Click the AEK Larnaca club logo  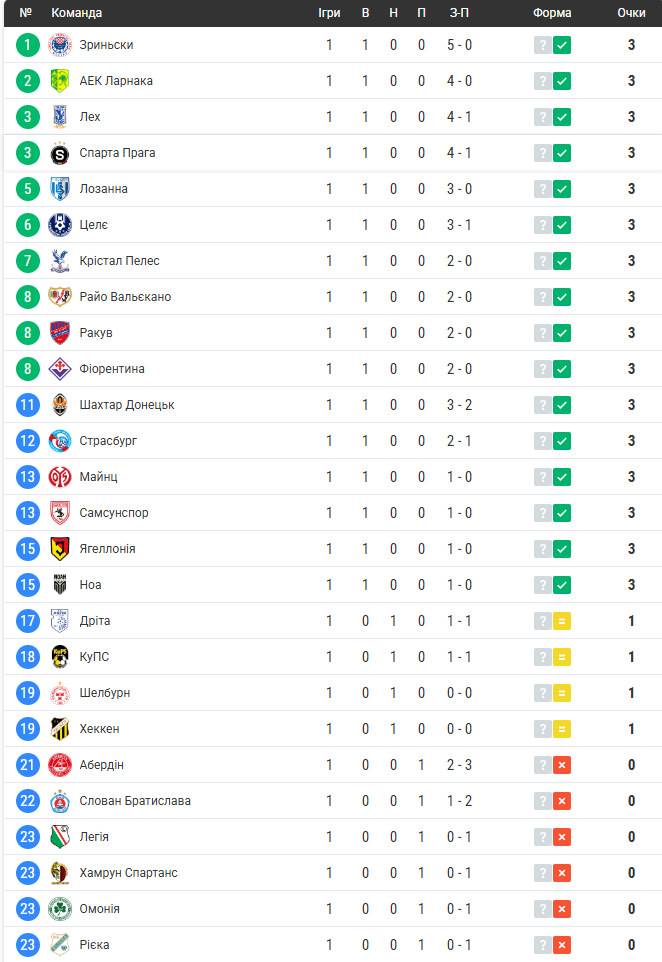pos(60,81)
